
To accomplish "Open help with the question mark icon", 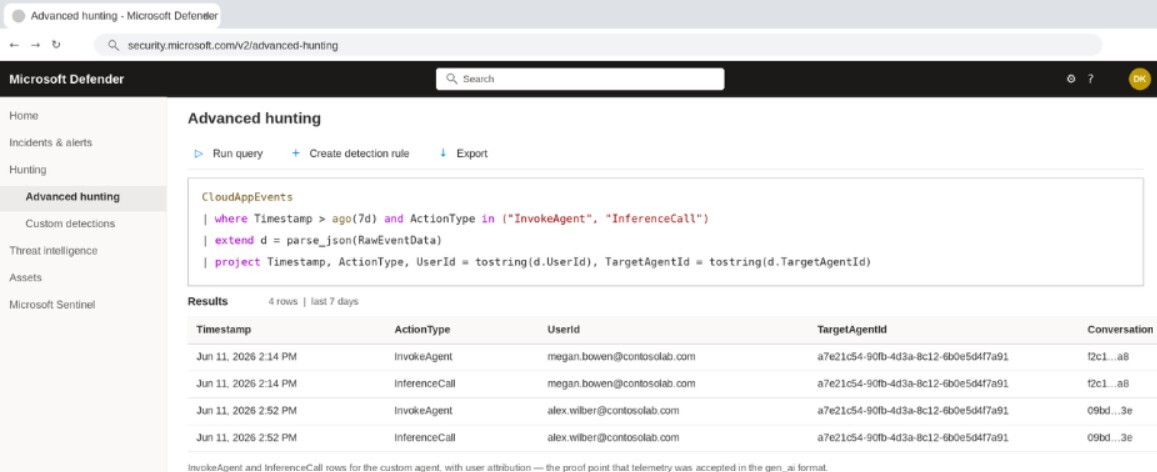I will 1091,79.
